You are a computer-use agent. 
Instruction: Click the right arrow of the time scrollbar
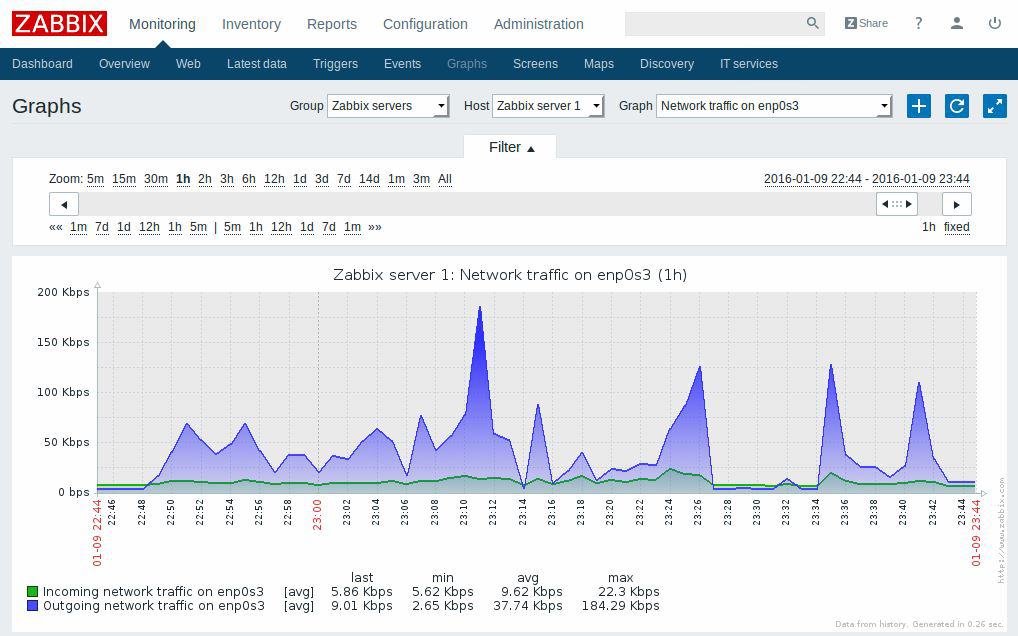956,204
